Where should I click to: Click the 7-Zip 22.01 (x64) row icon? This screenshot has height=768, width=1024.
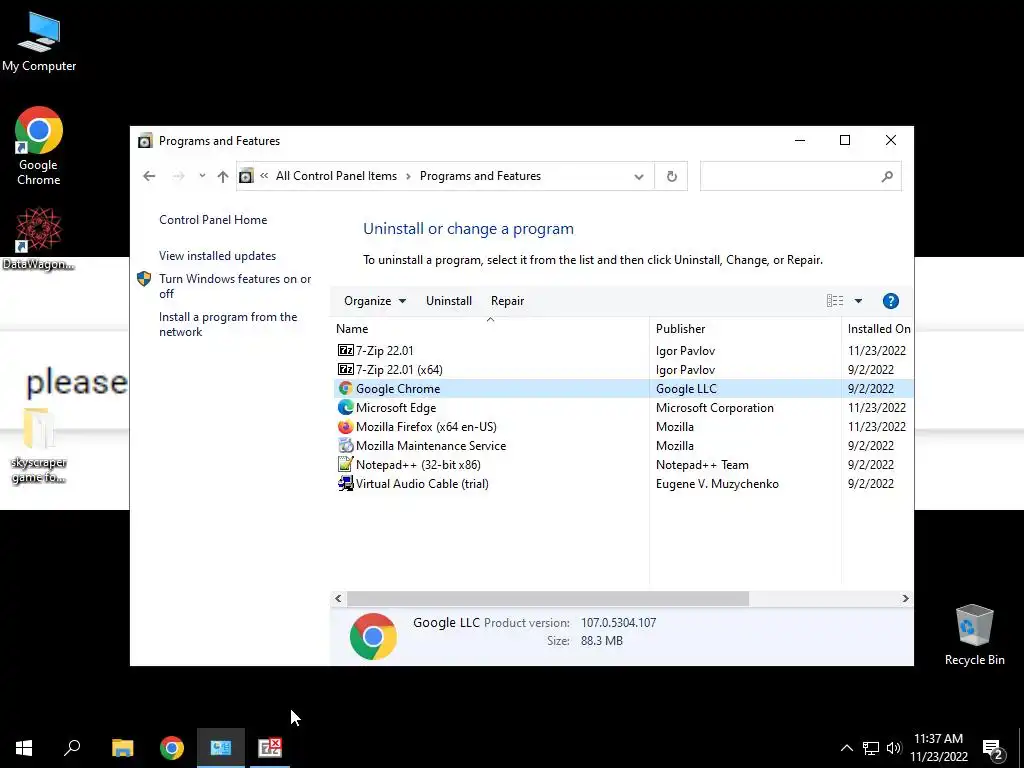345,370
